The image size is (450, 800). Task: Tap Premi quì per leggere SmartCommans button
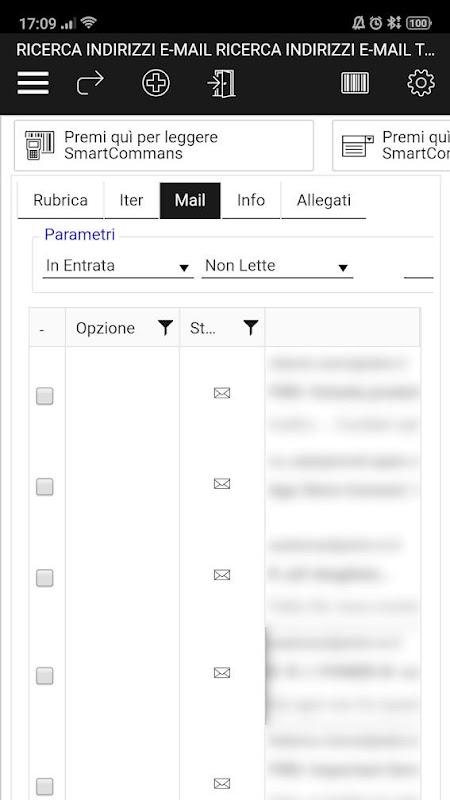(164, 145)
